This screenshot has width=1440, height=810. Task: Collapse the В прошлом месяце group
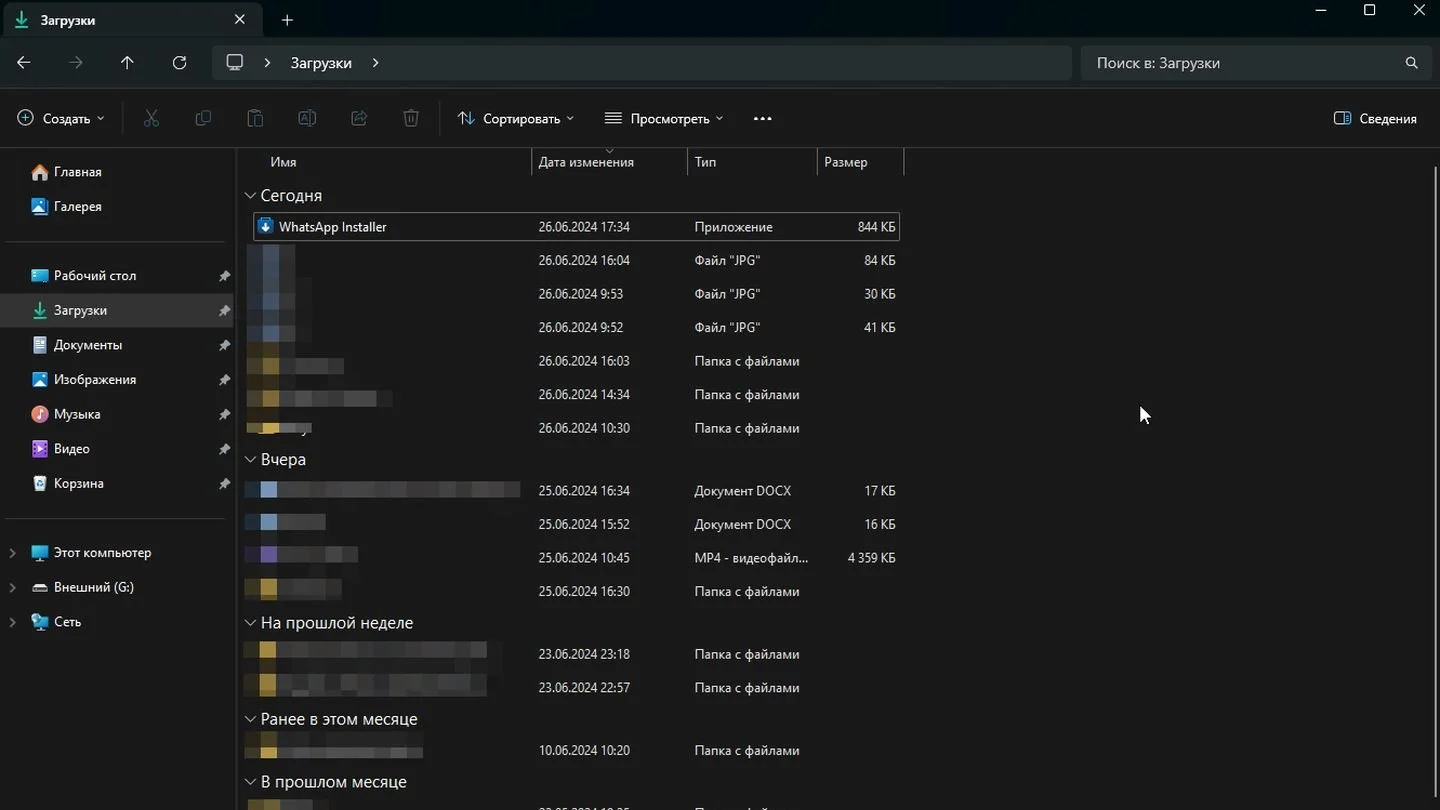point(250,783)
